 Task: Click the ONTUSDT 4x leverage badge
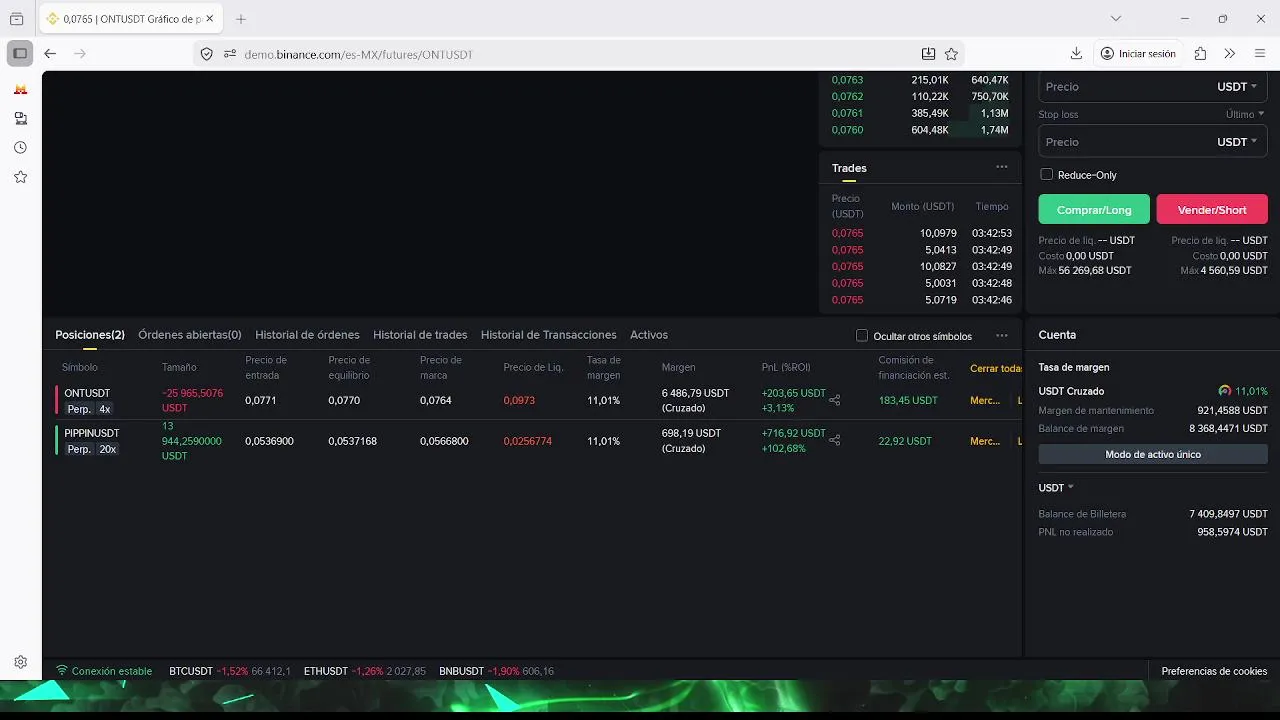pyautogui.click(x=105, y=409)
